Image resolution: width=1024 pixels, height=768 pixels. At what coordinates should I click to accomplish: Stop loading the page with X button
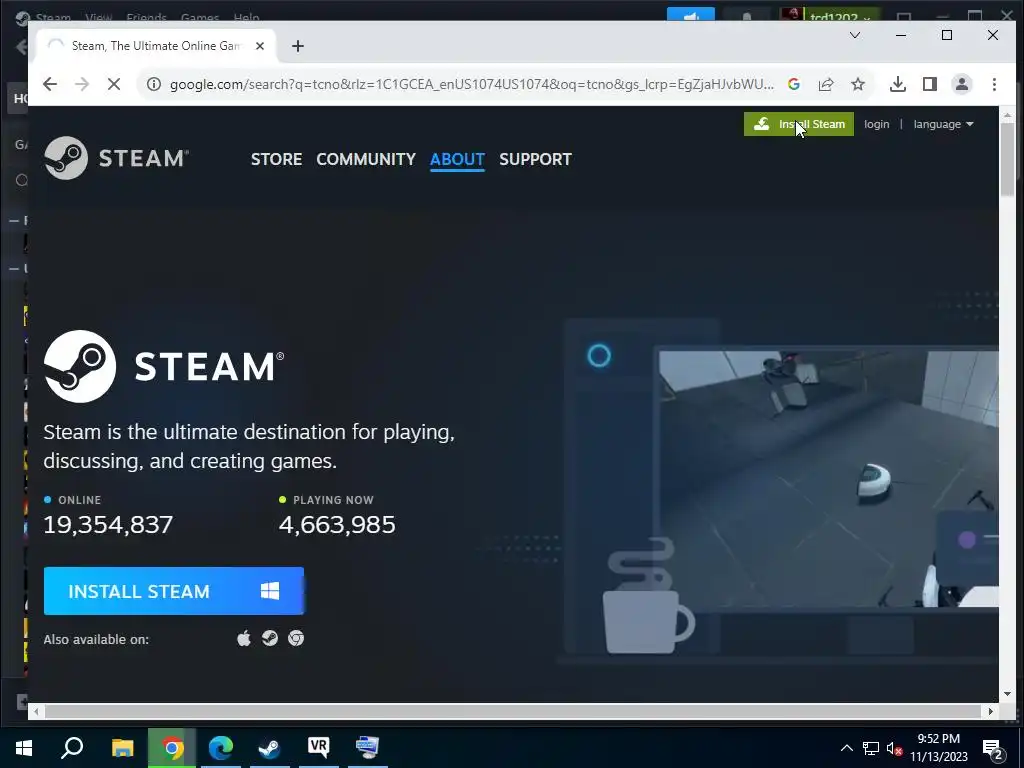(x=114, y=84)
